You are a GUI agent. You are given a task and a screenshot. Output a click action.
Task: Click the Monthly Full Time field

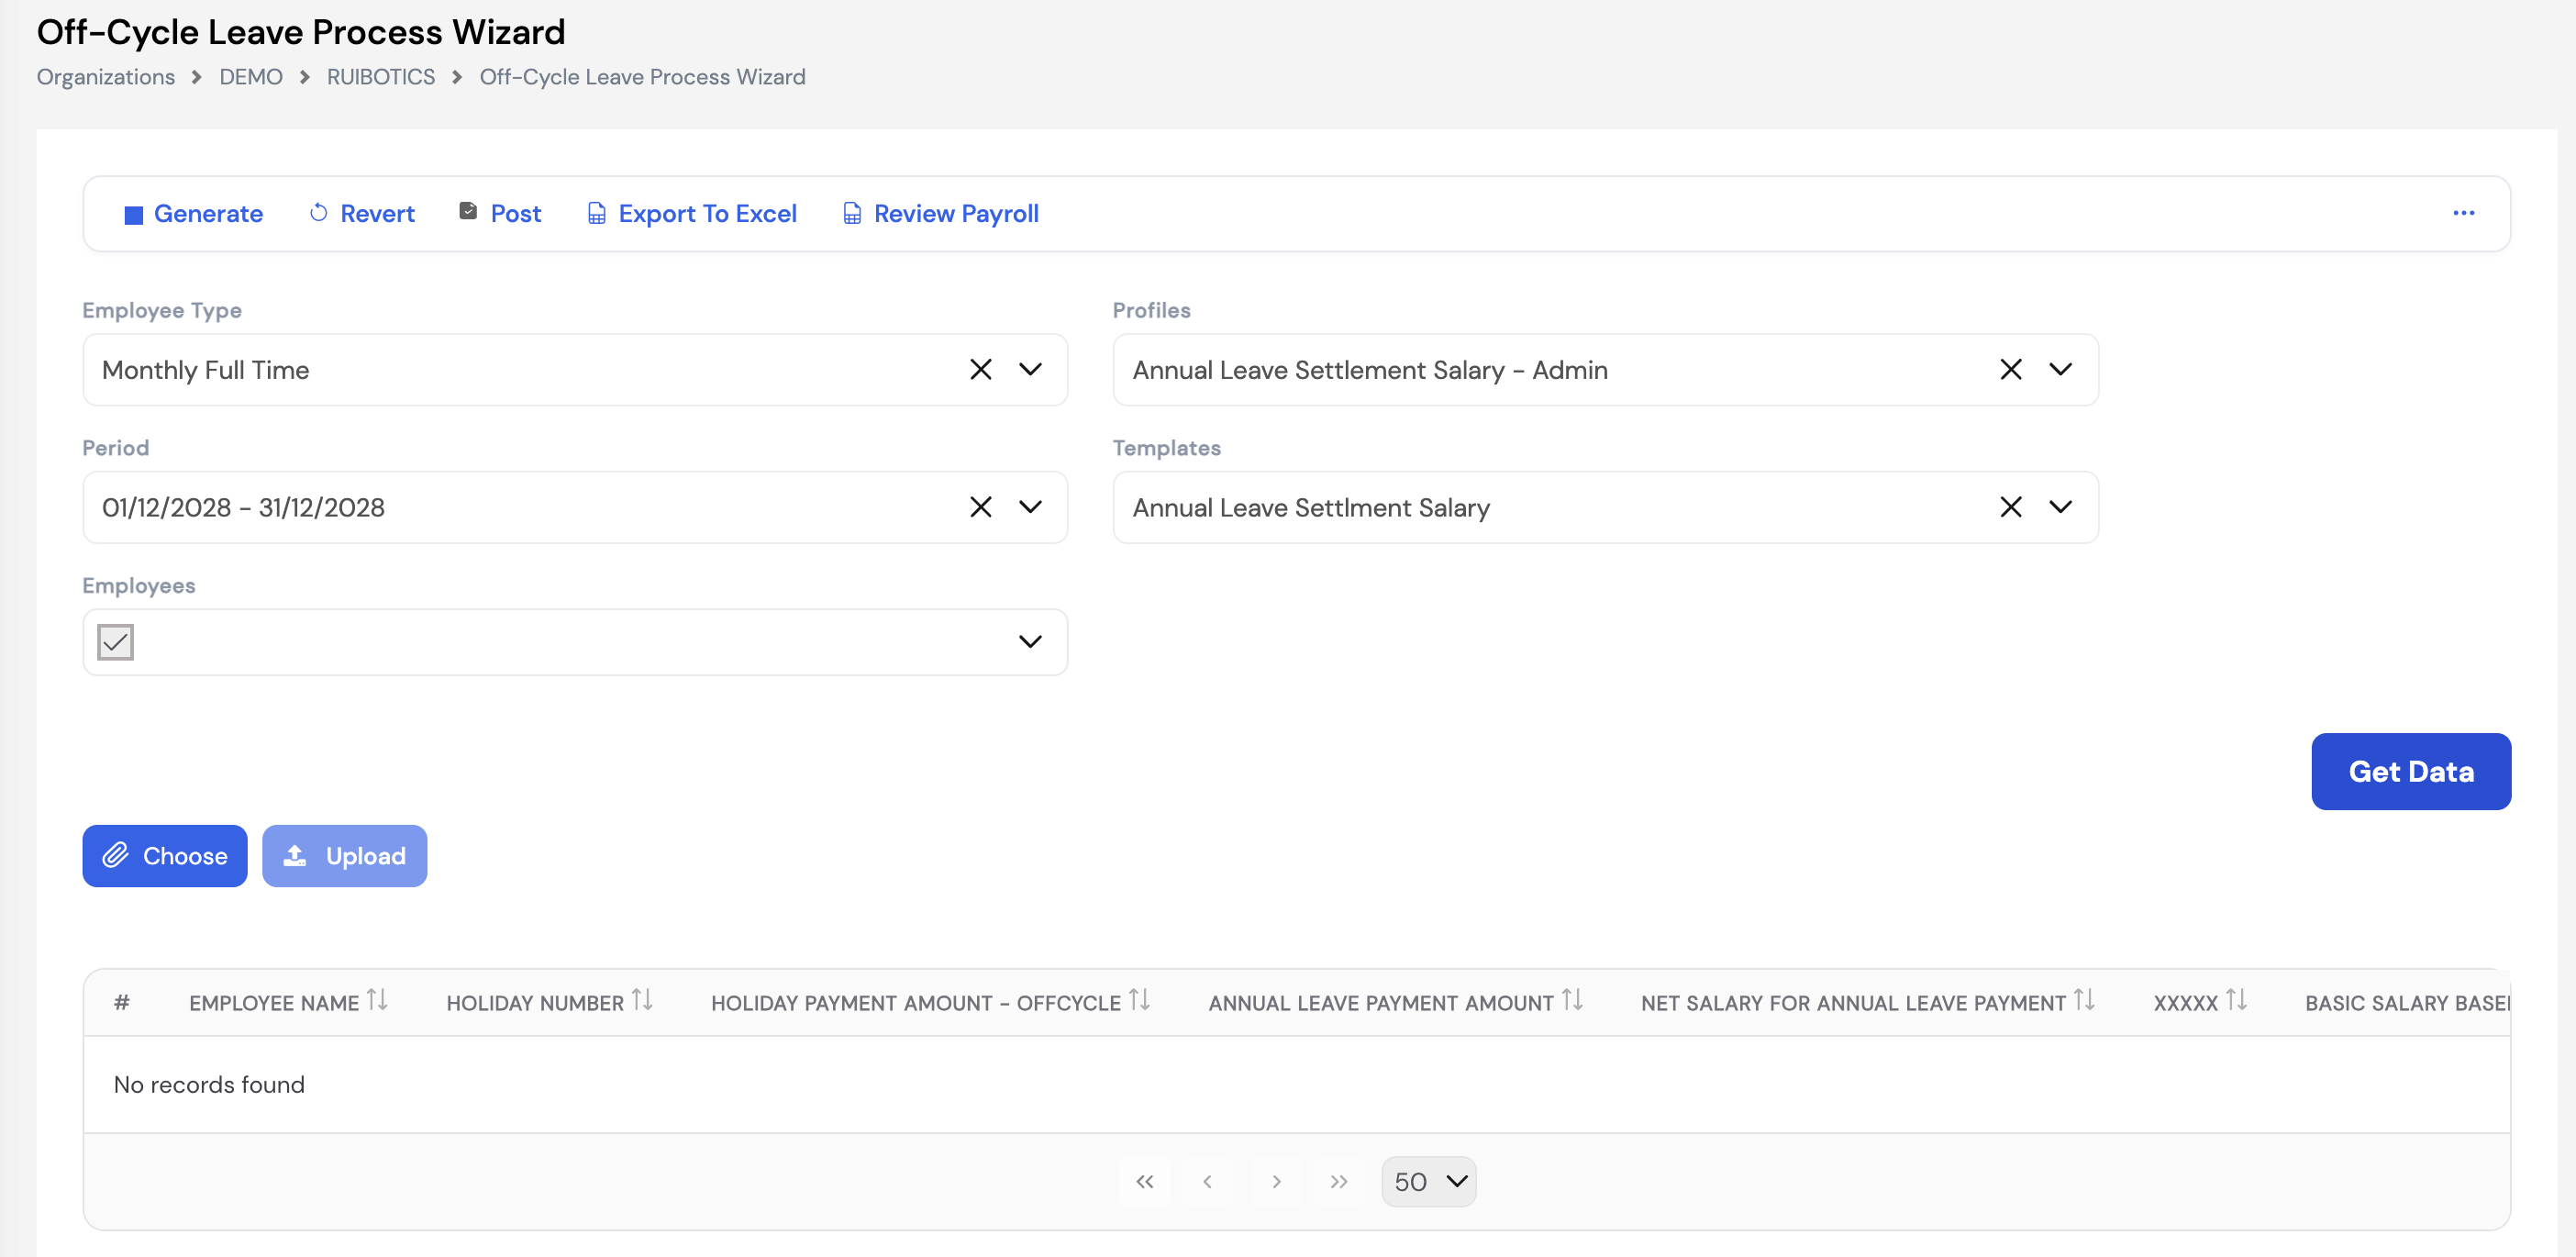pos(575,369)
